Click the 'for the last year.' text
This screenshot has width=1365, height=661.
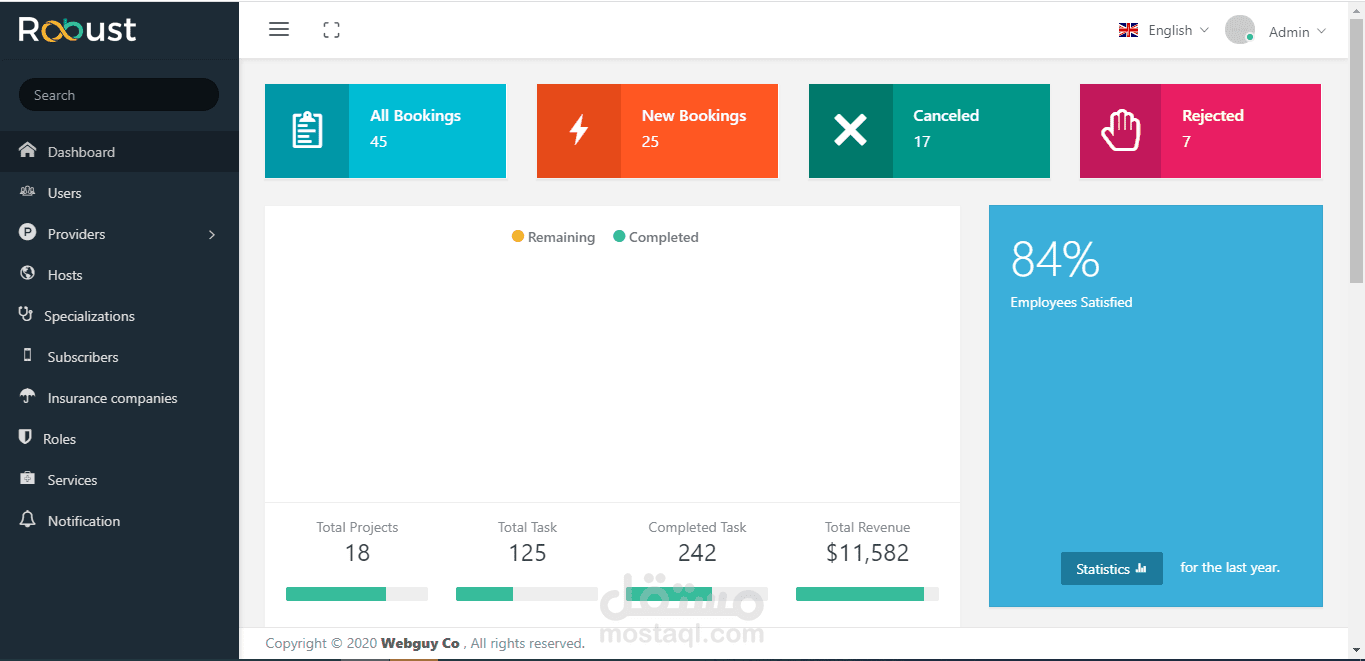1230,567
